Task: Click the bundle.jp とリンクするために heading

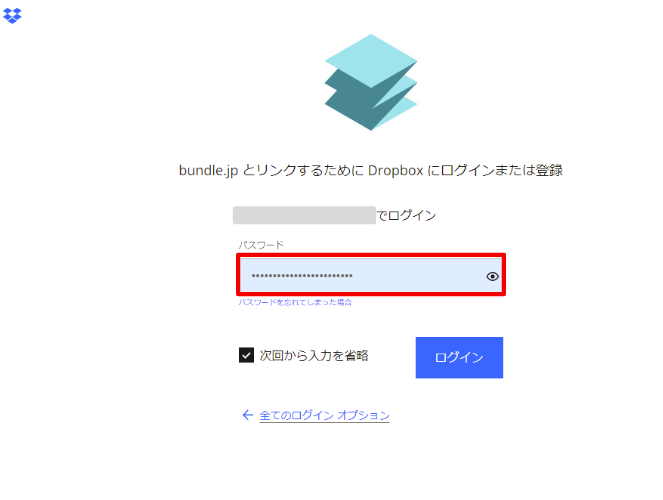Action: (x=371, y=170)
